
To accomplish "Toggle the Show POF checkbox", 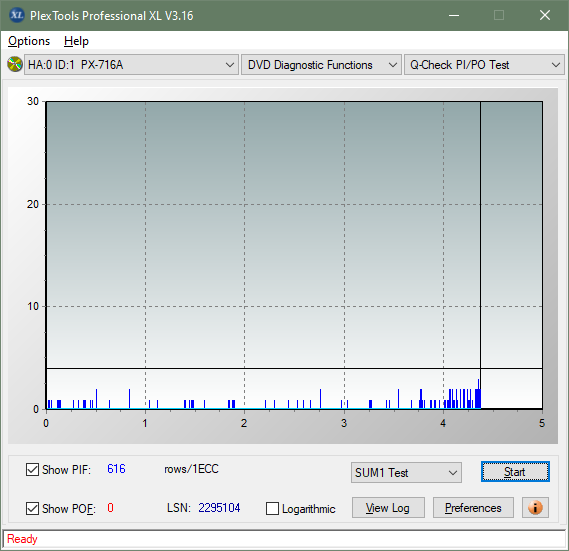I will (x=32, y=508).
